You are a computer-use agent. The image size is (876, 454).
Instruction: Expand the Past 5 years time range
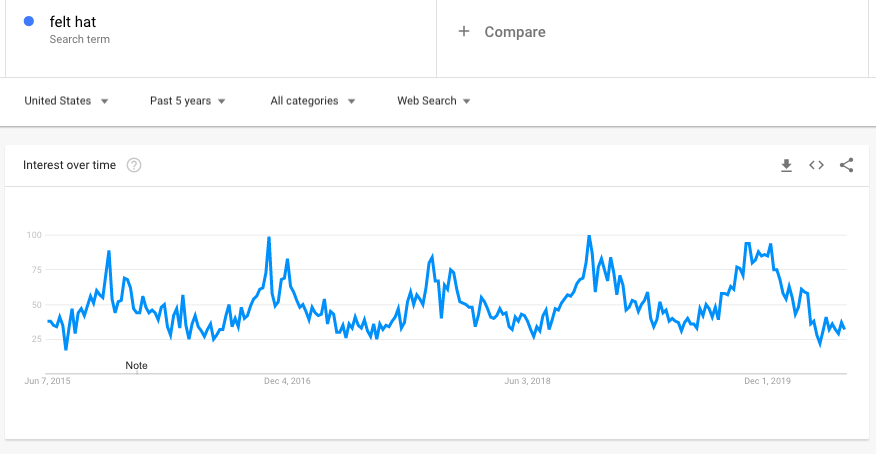(188, 101)
